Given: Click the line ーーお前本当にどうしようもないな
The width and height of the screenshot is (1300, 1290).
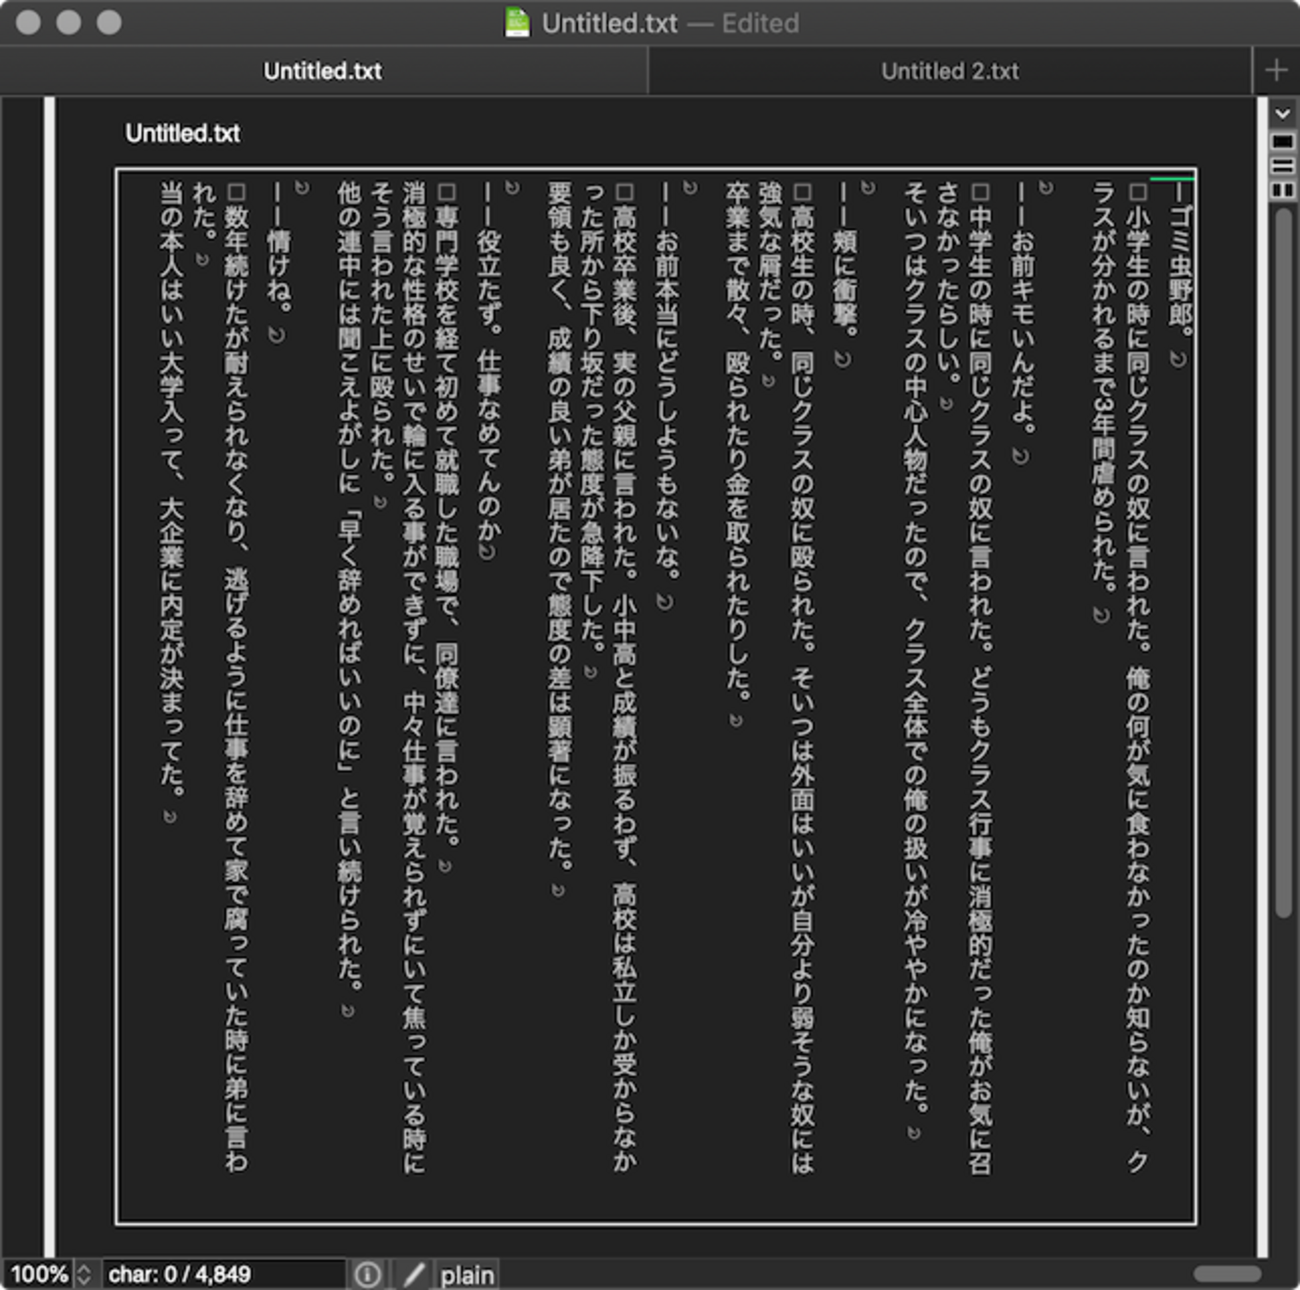Looking at the screenshot, I should [x=667, y=395].
